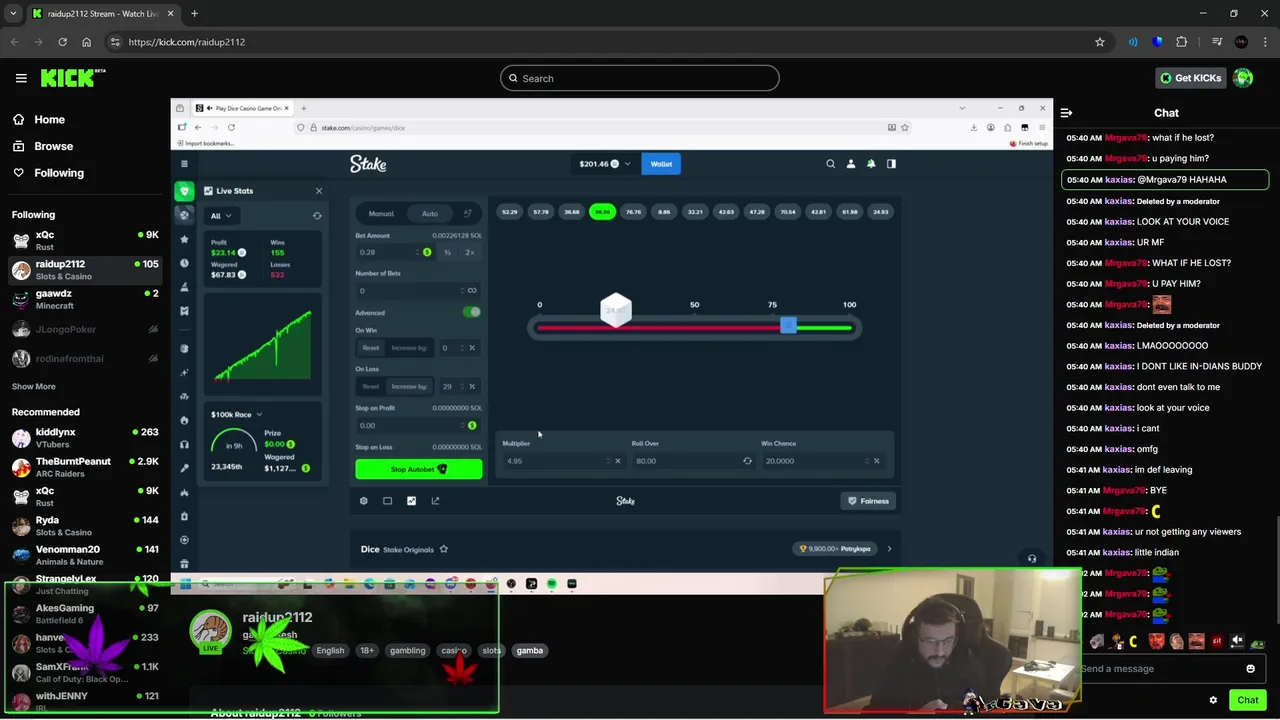Click the blue dice roll-over slider handle

pos(788,326)
